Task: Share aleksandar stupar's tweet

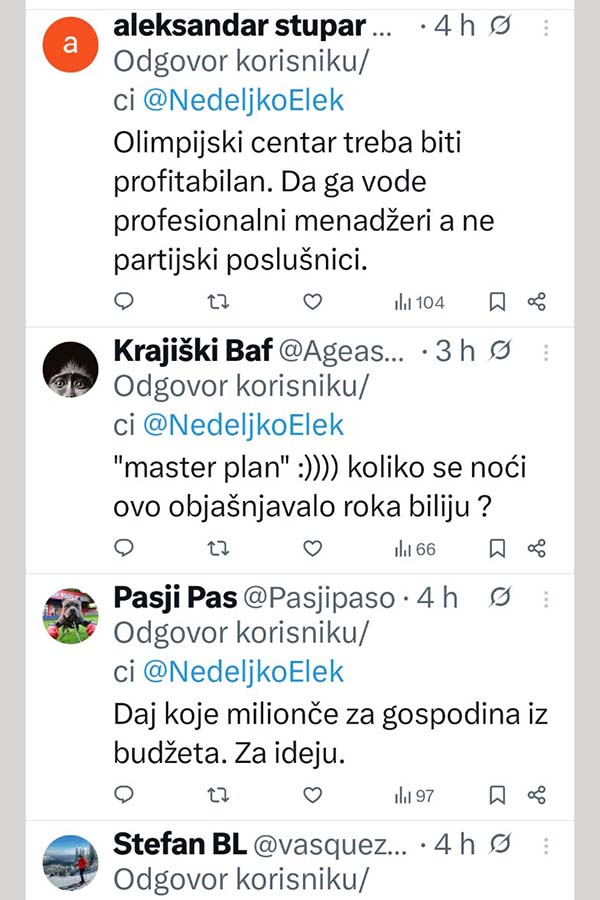Action: (537, 301)
